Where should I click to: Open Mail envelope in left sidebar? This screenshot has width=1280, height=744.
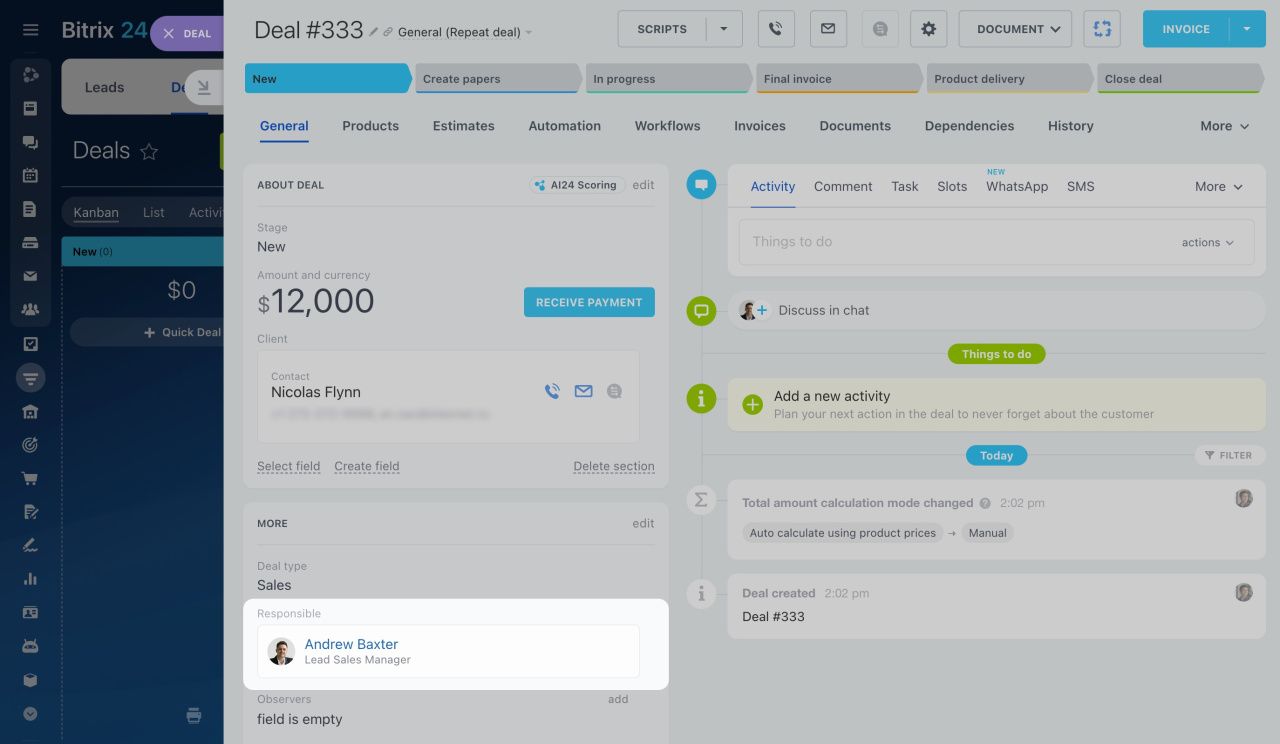point(30,276)
